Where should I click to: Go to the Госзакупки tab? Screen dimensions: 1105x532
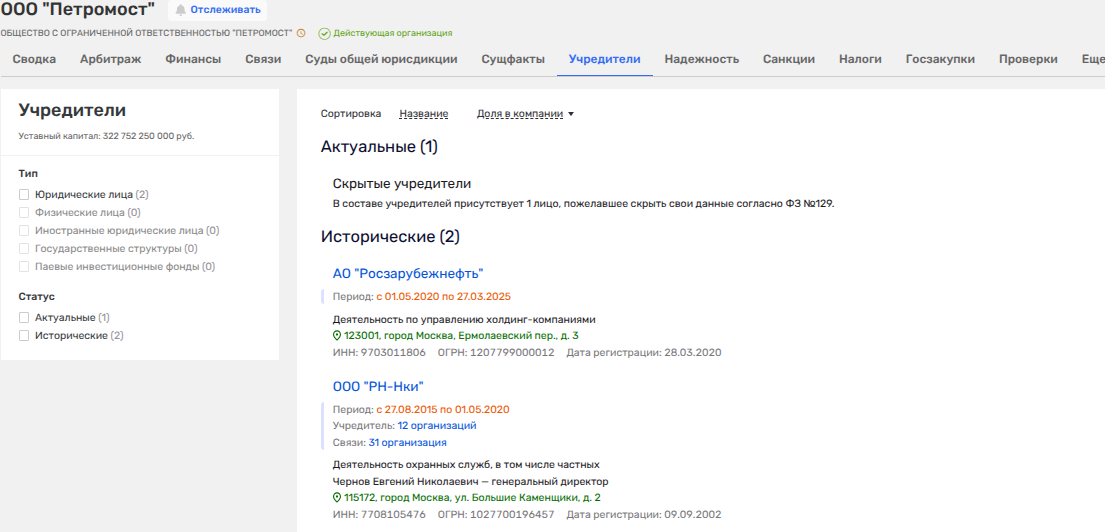(940, 59)
